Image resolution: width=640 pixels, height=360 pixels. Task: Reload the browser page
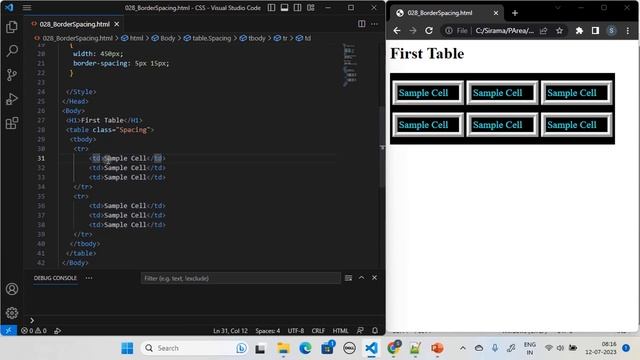pyautogui.click(x=429, y=31)
